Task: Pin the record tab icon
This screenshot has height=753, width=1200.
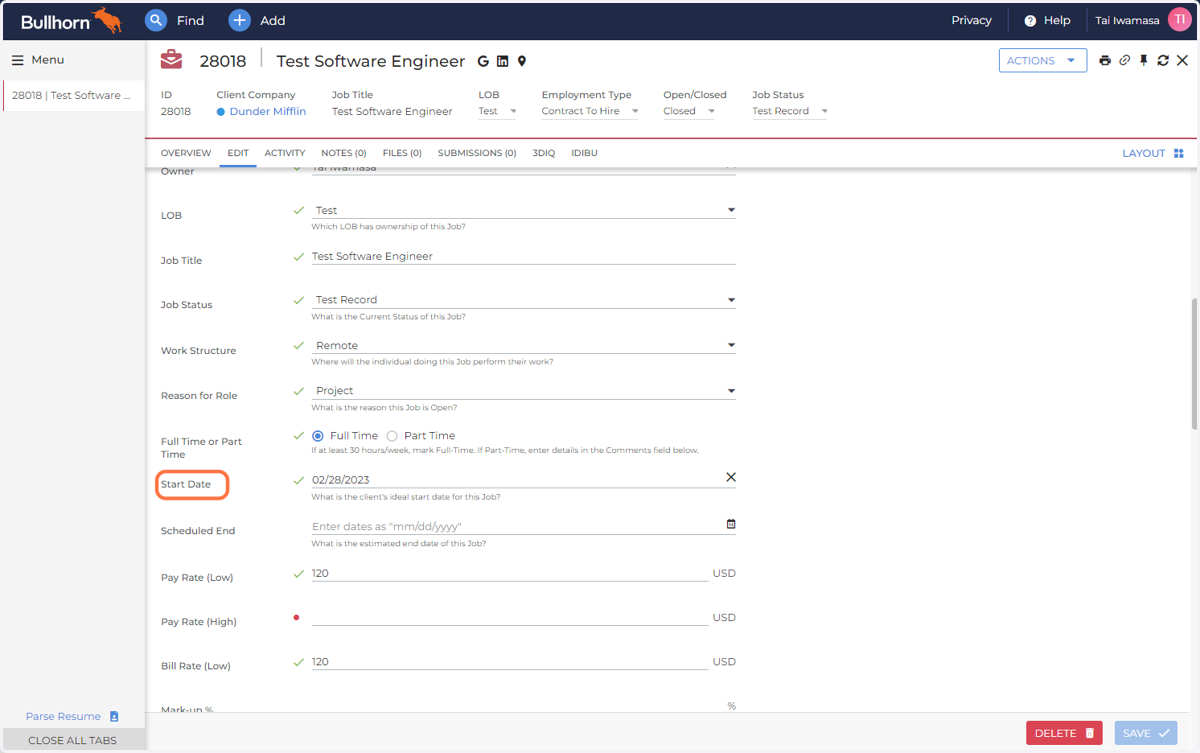Action: [1144, 60]
